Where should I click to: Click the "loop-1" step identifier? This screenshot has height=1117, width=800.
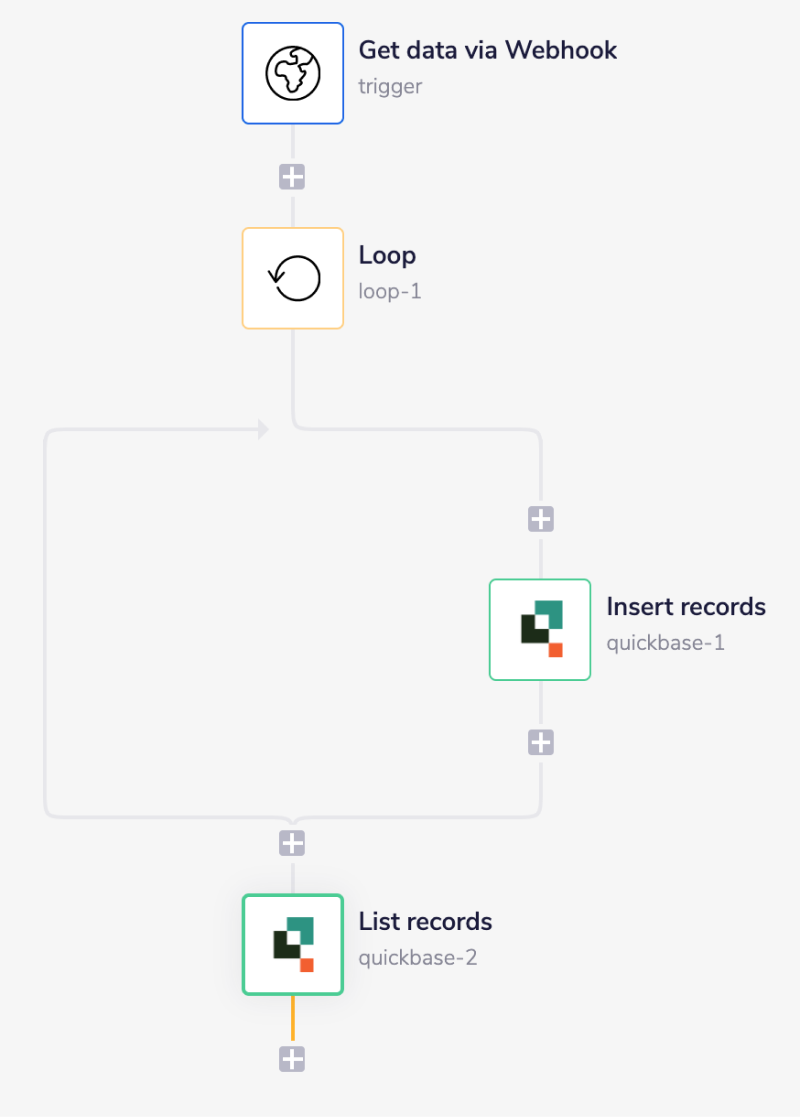[x=390, y=292]
